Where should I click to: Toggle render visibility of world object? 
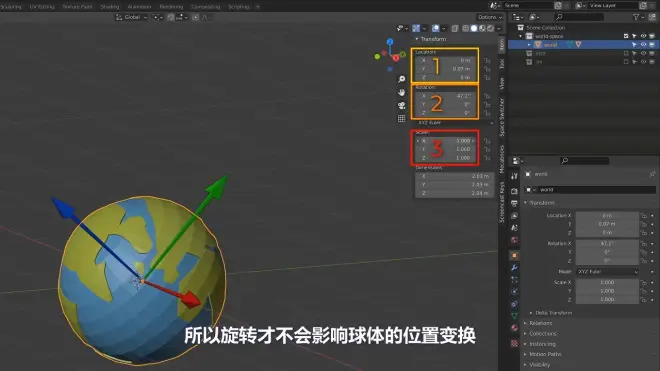point(652,45)
